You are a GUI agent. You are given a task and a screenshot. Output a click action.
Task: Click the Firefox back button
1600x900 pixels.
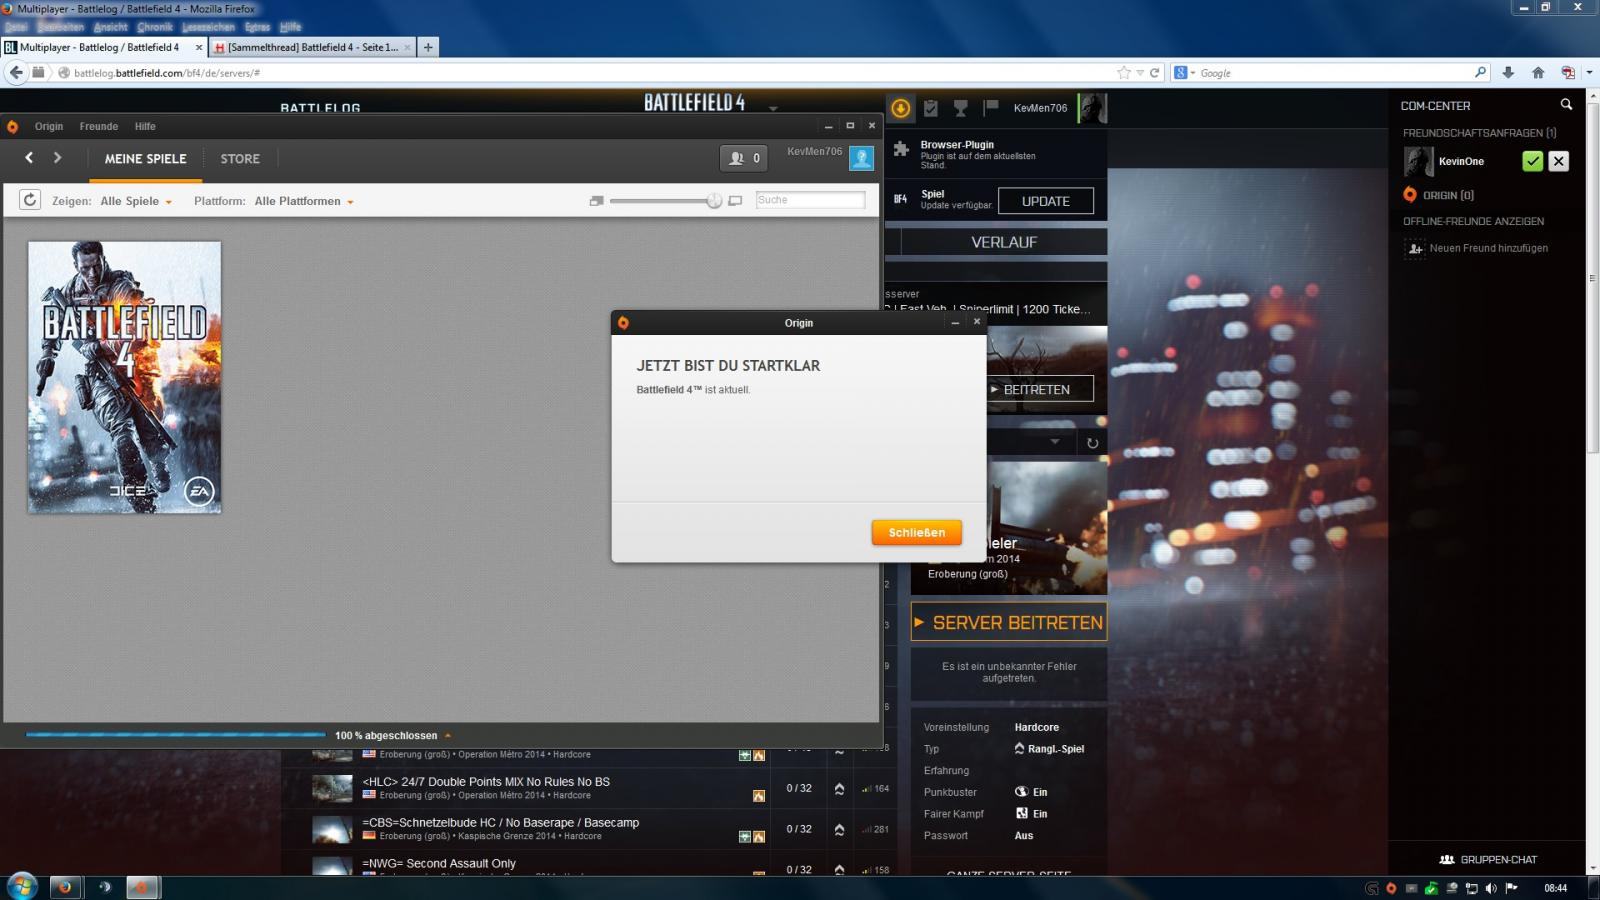coord(16,72)
